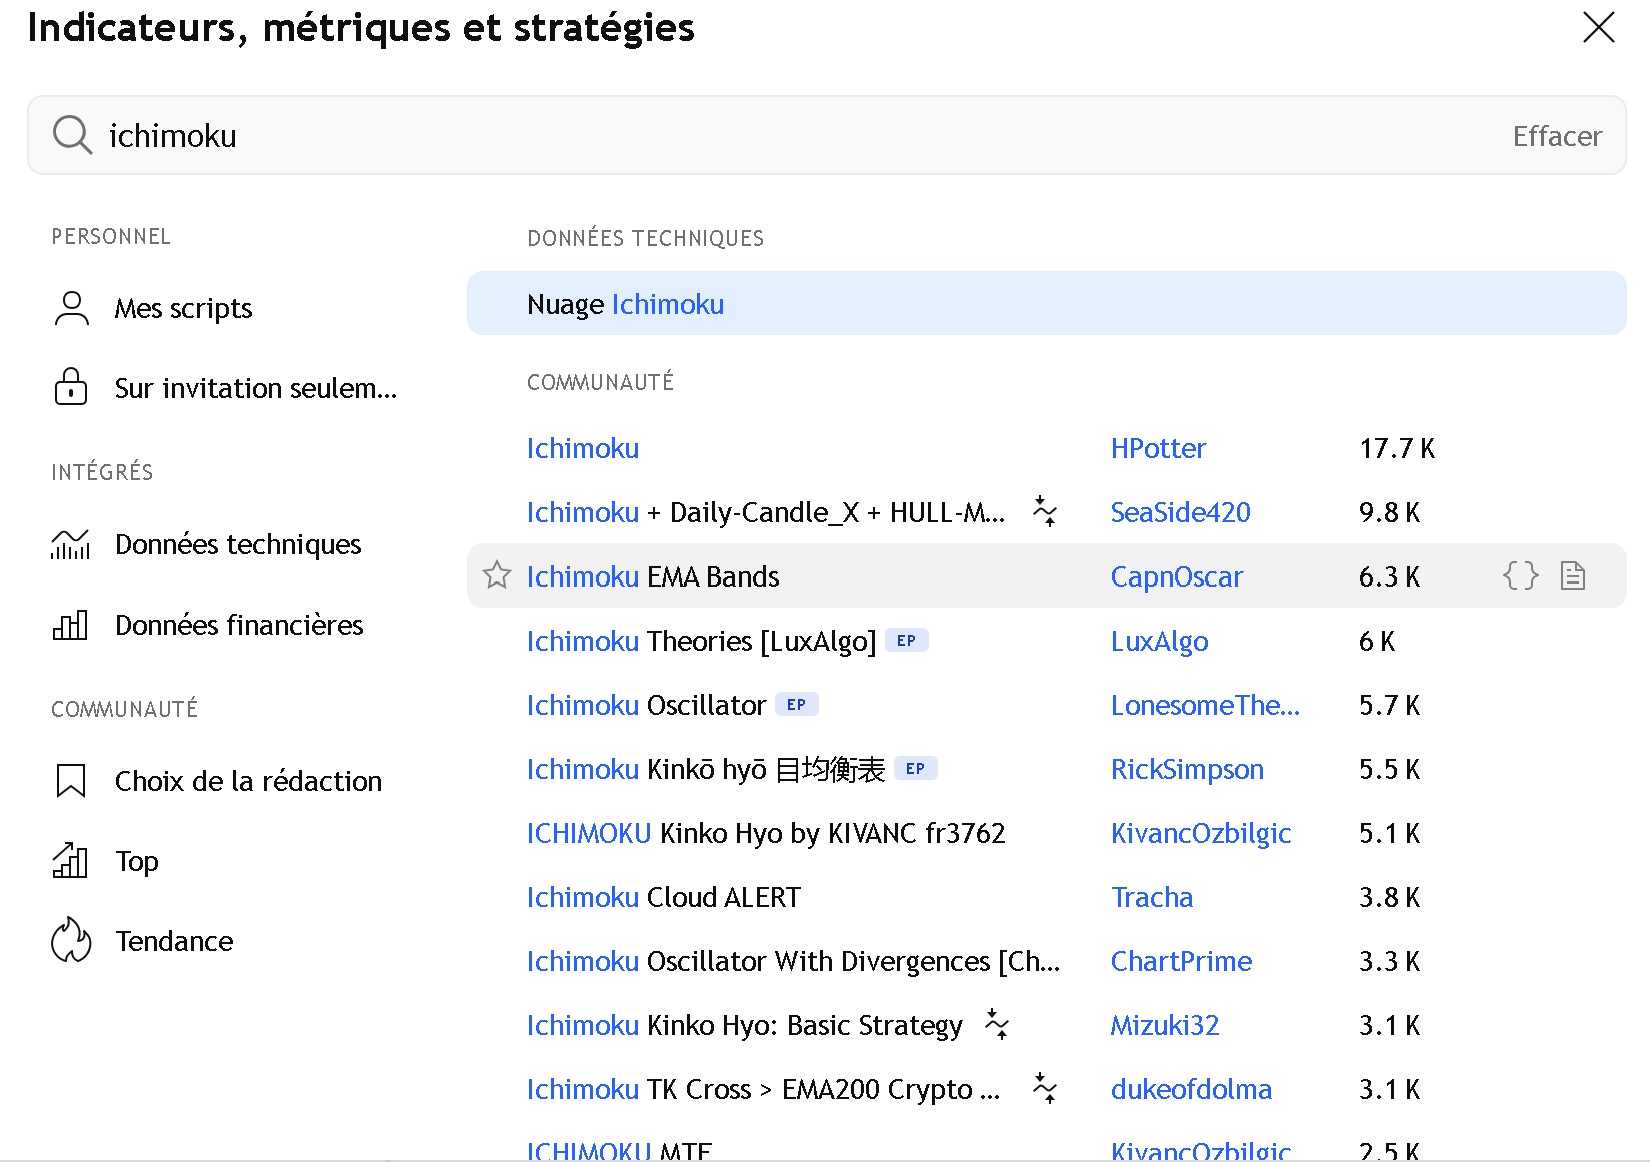Select Données techniques category
This screenshot has height=1162, width=1650.
pos(237,544)
